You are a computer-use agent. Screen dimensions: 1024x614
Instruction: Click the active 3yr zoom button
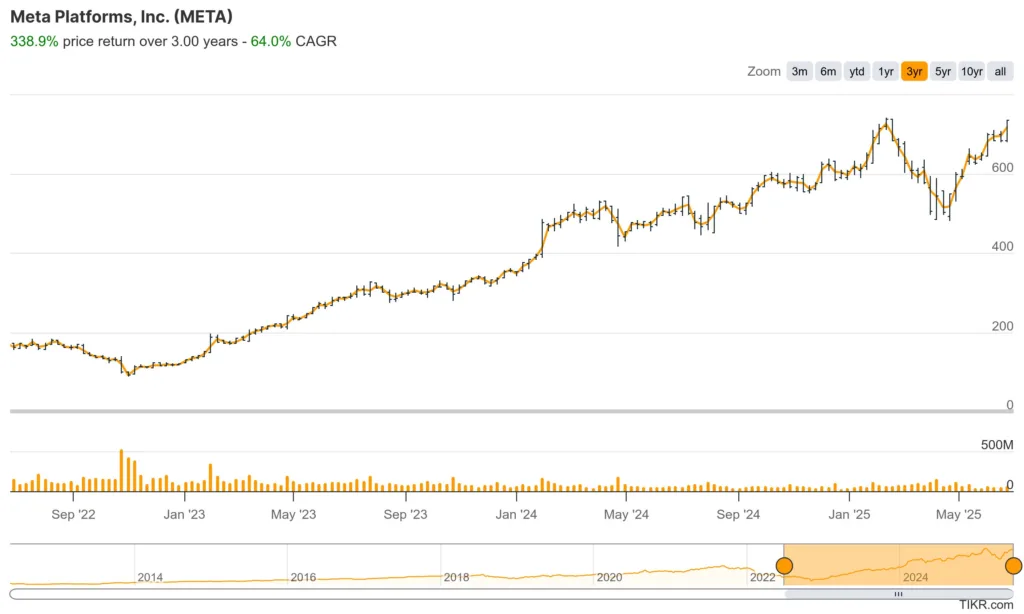point(914,71)
